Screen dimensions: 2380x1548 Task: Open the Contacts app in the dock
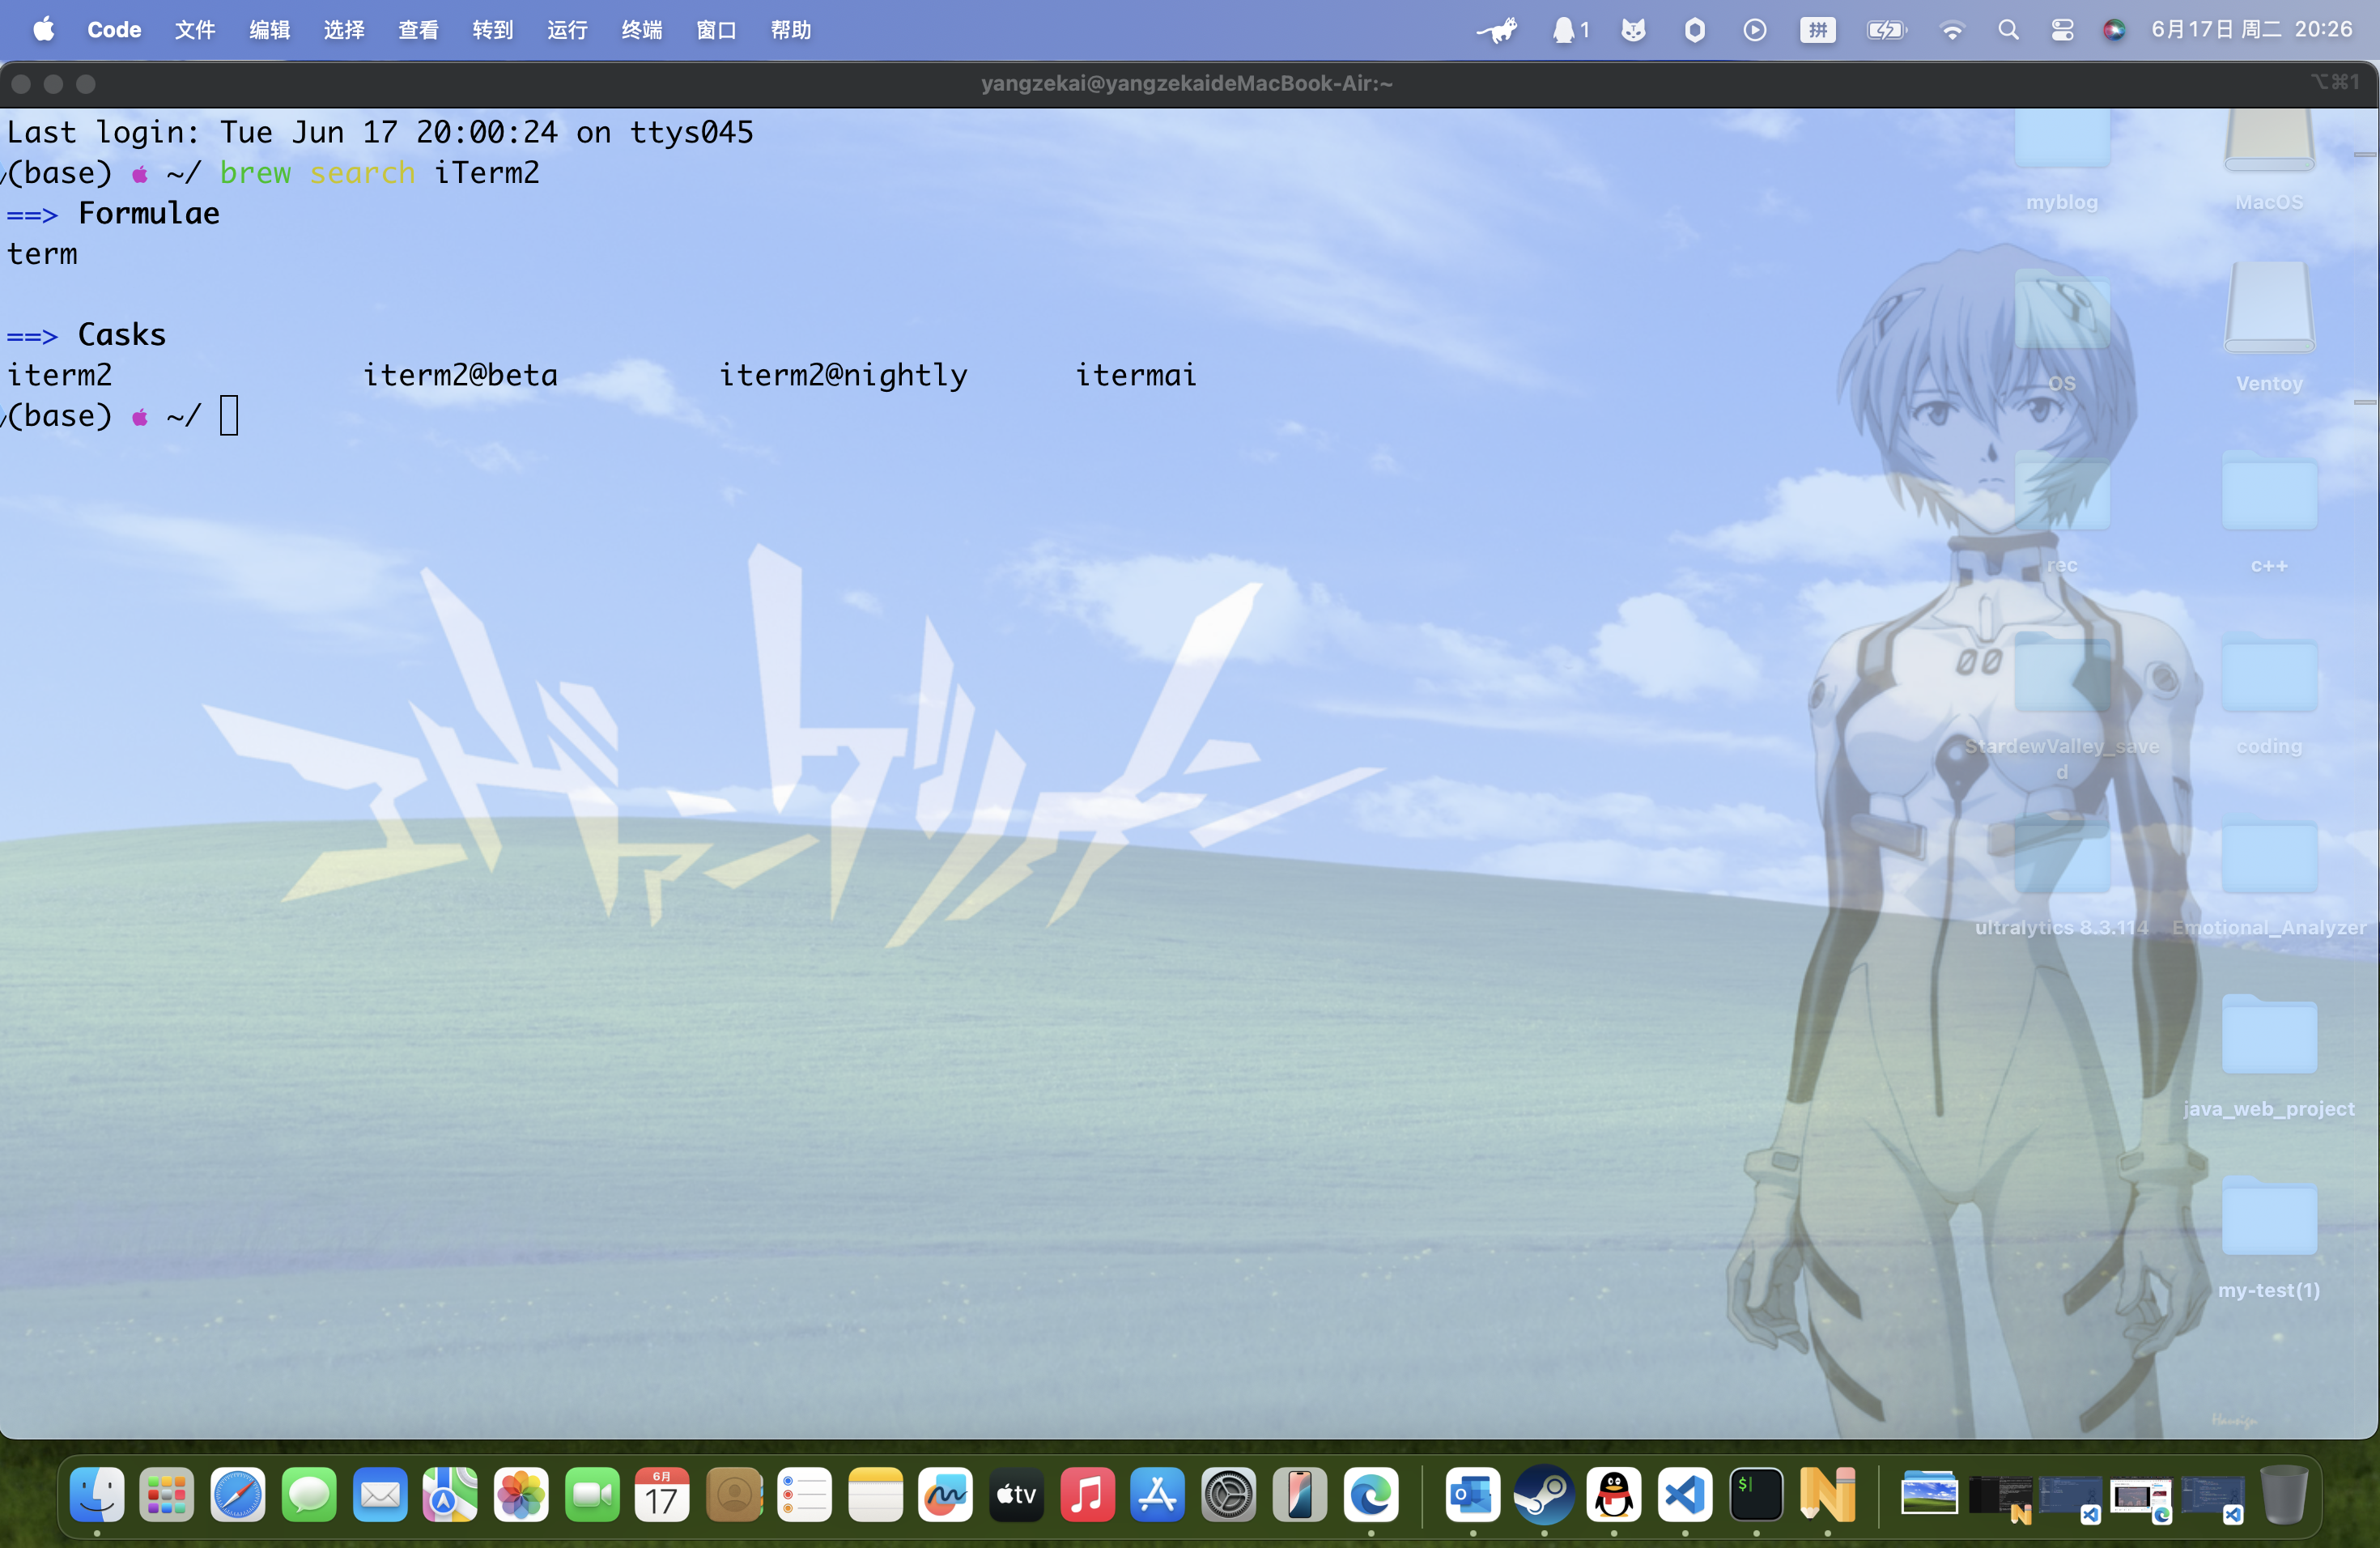[734, 1495]
